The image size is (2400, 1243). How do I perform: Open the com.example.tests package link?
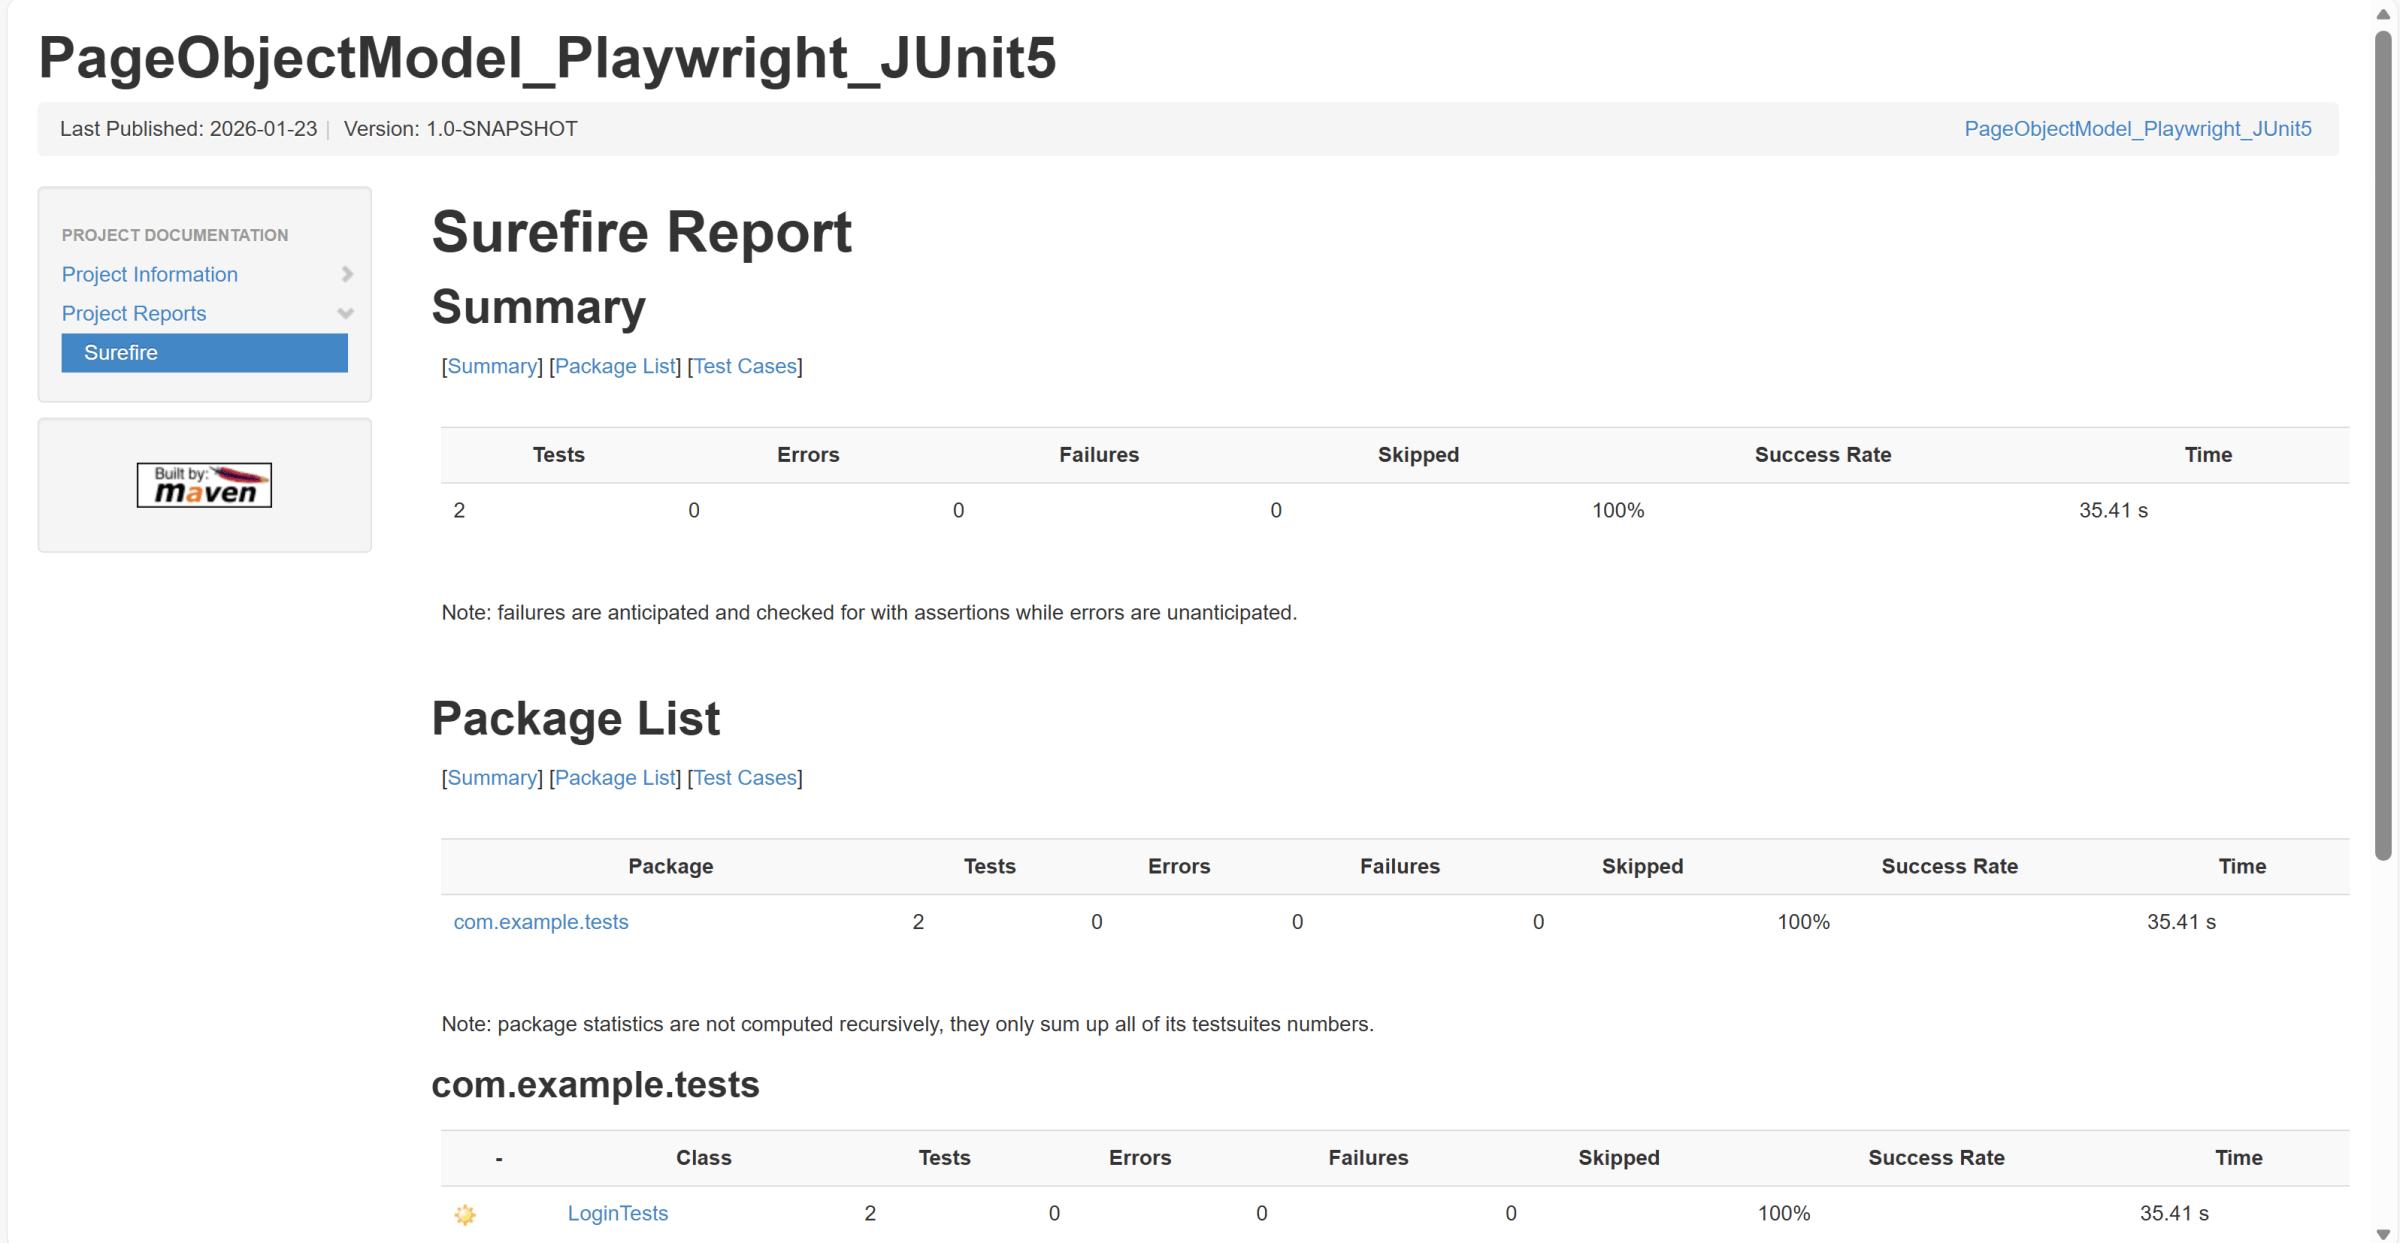tap(541, 922)
